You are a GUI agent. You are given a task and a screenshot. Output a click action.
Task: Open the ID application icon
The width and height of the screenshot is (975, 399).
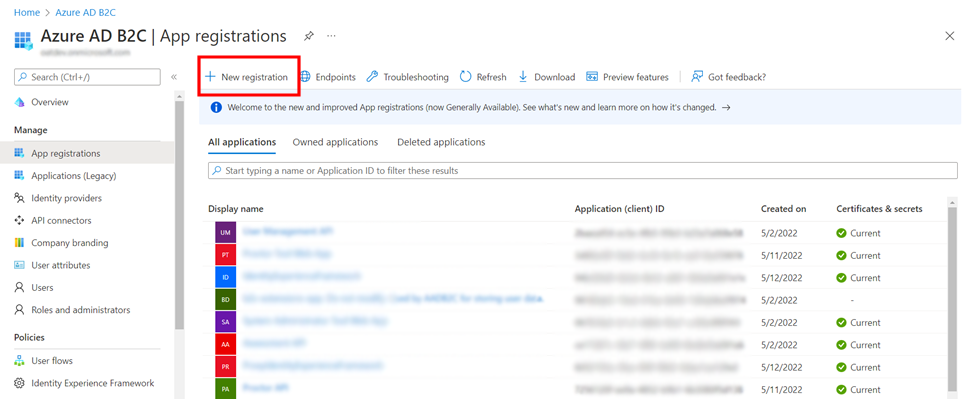coord(225,277)
